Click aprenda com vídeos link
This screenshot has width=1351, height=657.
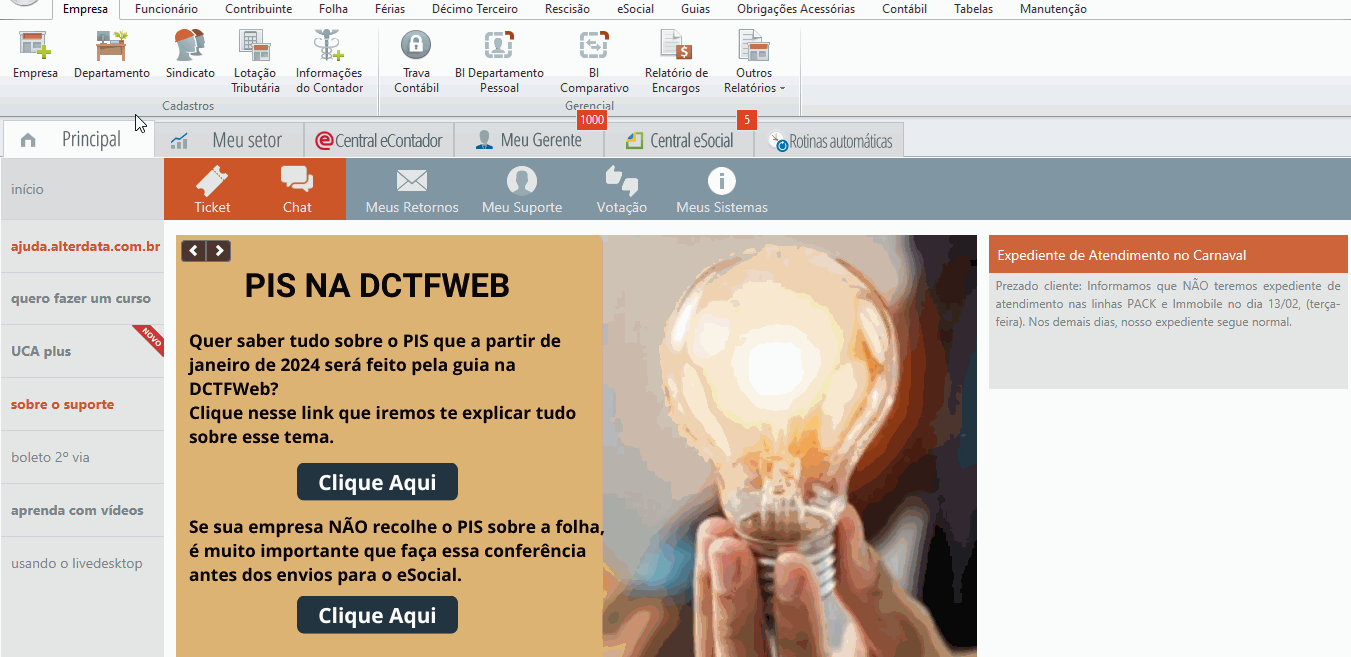[82, 510]
